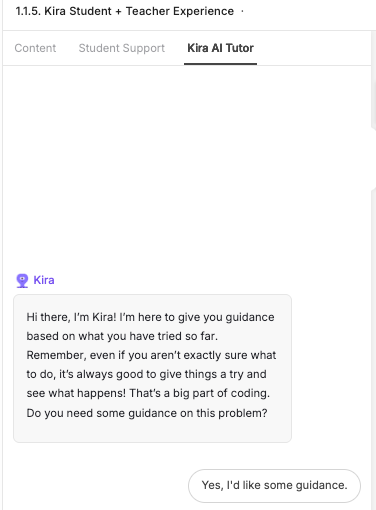
Task: Click the empty chat area above Kira's message
Action: (187, 167)
